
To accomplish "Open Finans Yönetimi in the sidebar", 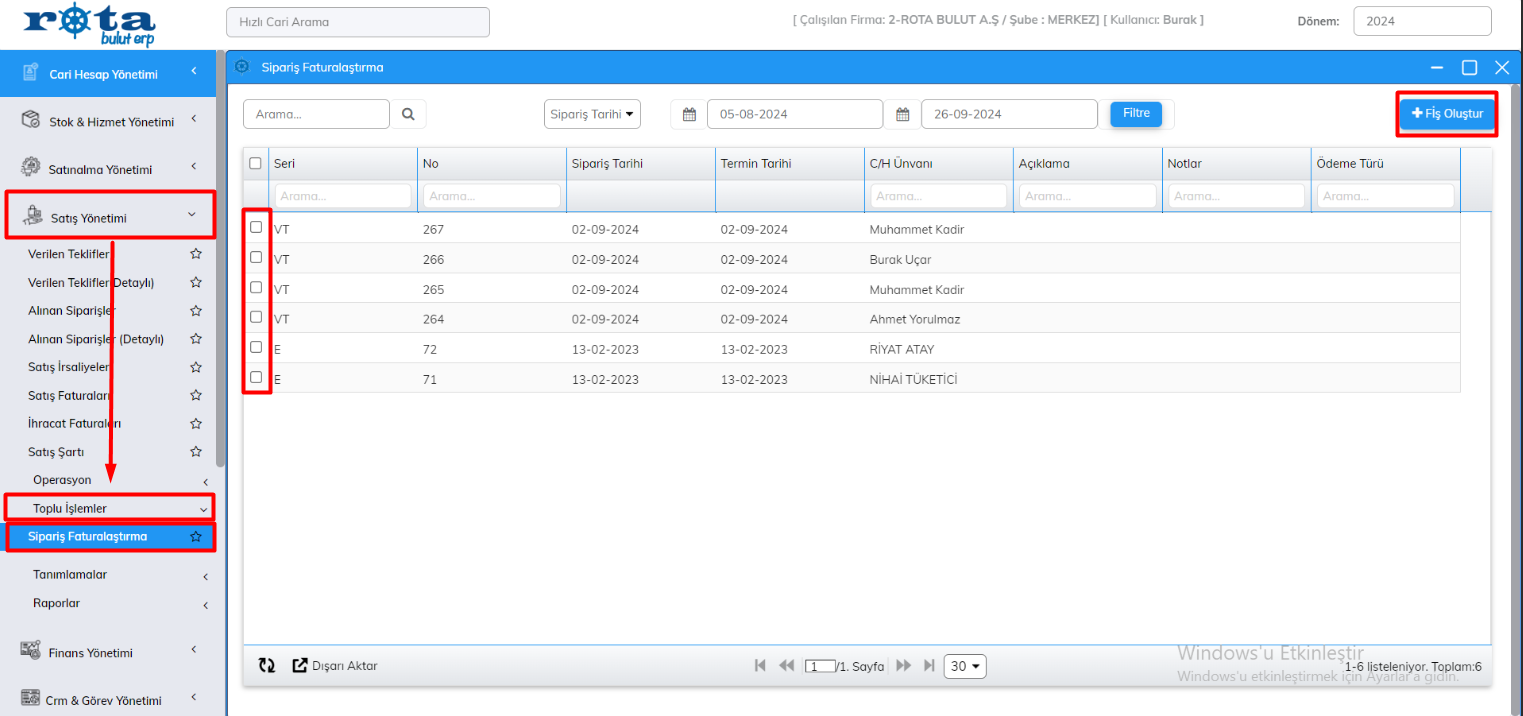I will click(104, 653).
